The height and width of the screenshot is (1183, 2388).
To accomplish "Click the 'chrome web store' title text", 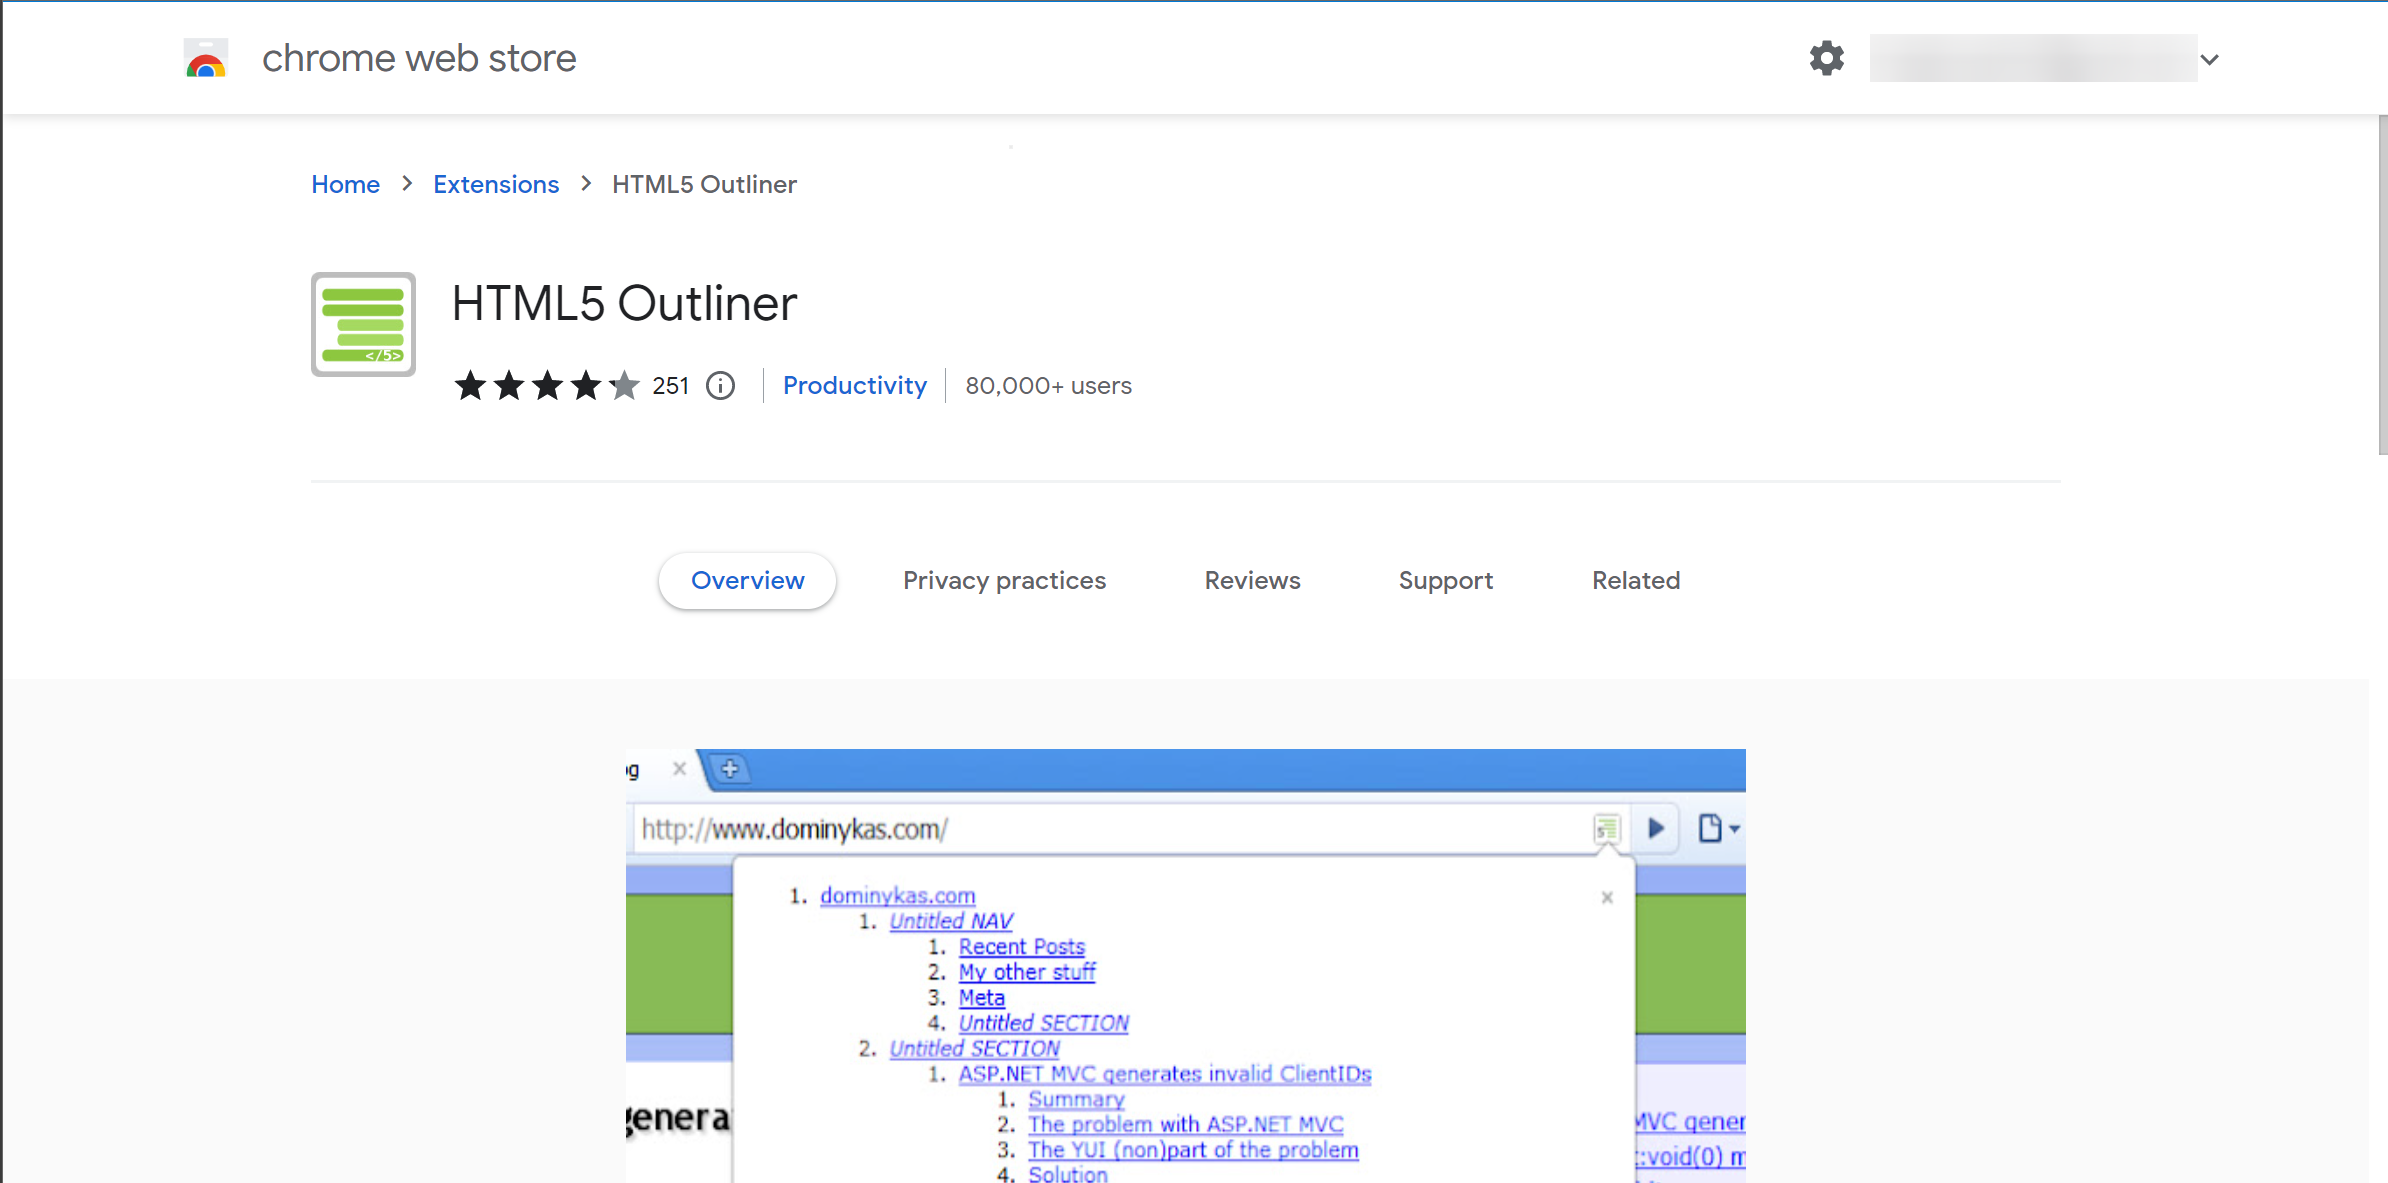I will (x=419, y=59).
